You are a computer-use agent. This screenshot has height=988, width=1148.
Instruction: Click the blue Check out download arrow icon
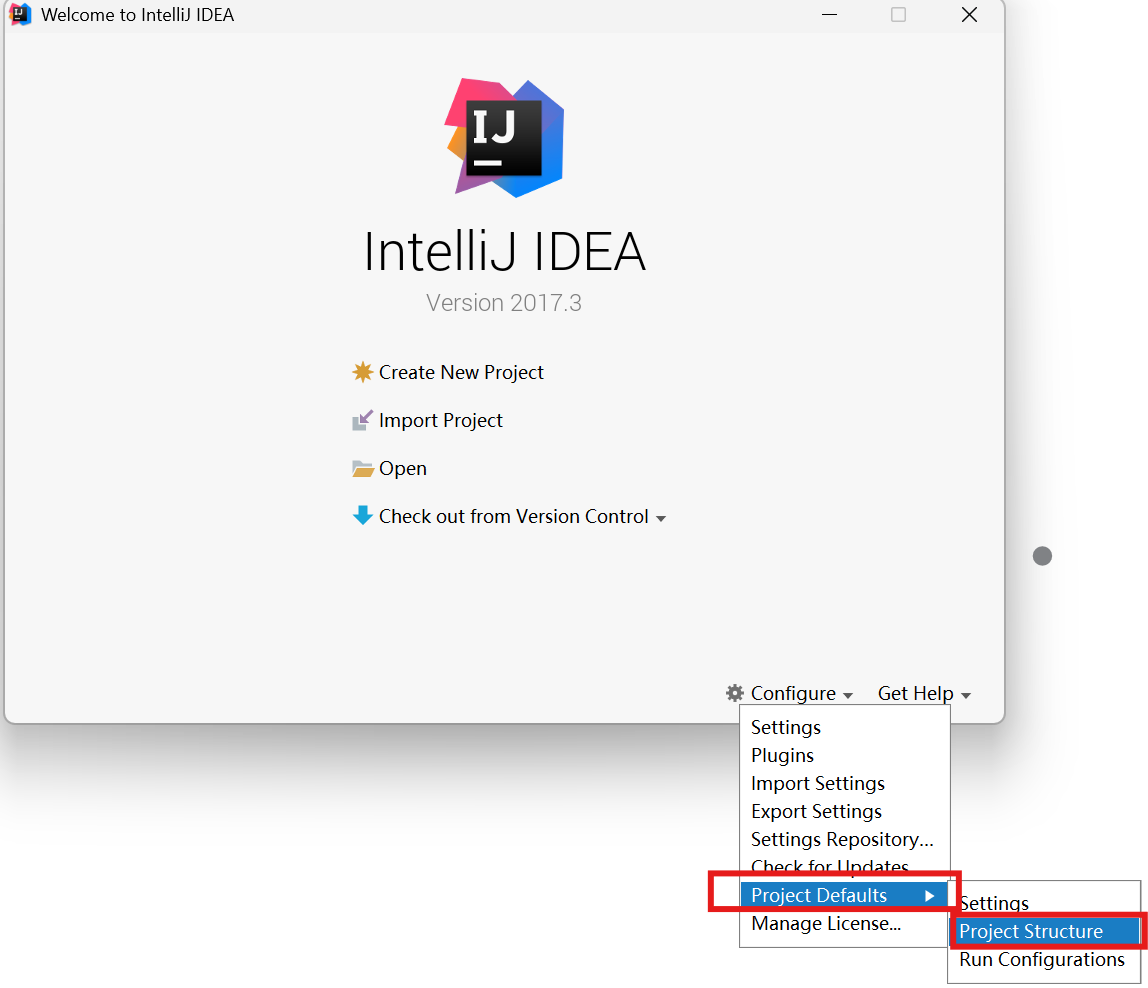tap(362, 516)
